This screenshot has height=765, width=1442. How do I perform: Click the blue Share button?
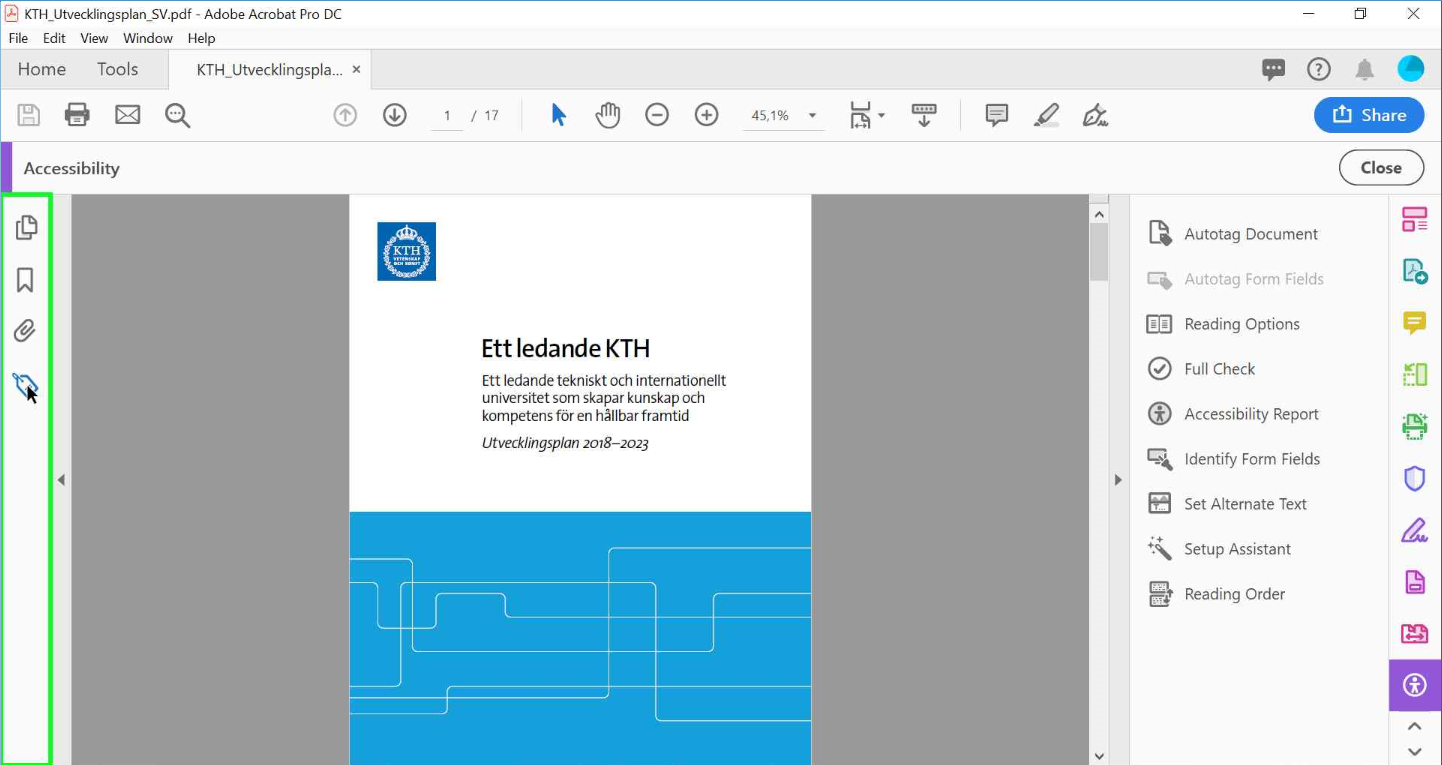pos(1369,115)
